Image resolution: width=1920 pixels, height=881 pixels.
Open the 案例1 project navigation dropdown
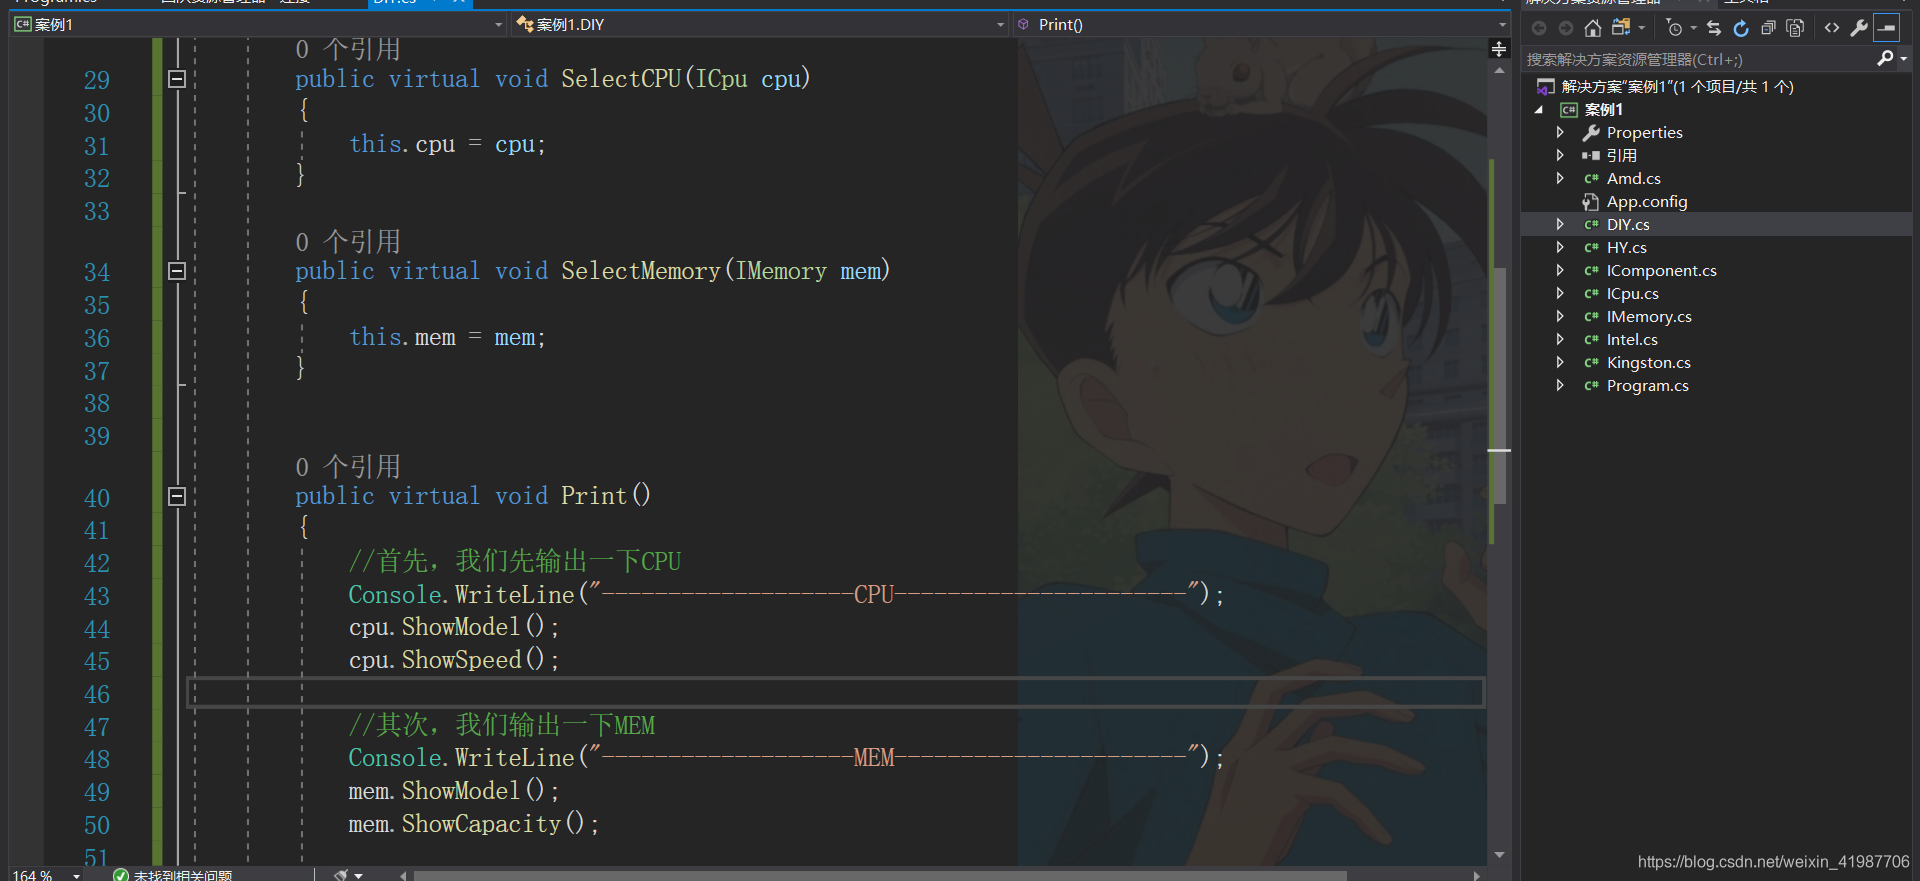pyautogui.click(x=499, y=25)
